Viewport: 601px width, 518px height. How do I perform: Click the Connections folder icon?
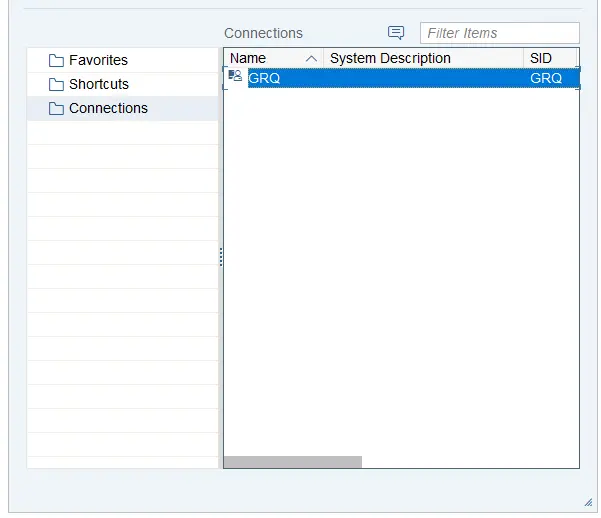pos(56,109)
